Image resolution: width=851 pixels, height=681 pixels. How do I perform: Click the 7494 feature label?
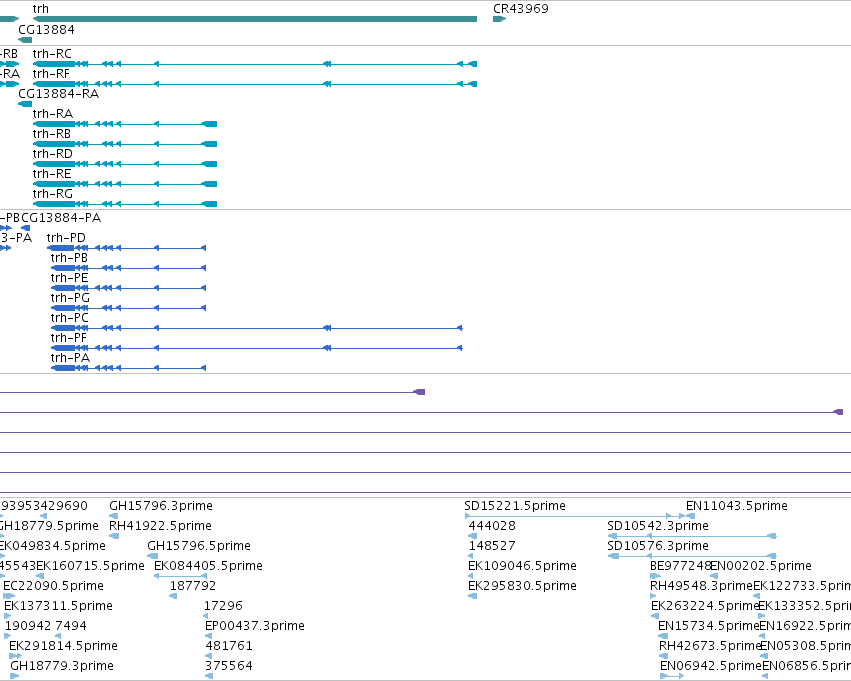click(x=71, y=626)
